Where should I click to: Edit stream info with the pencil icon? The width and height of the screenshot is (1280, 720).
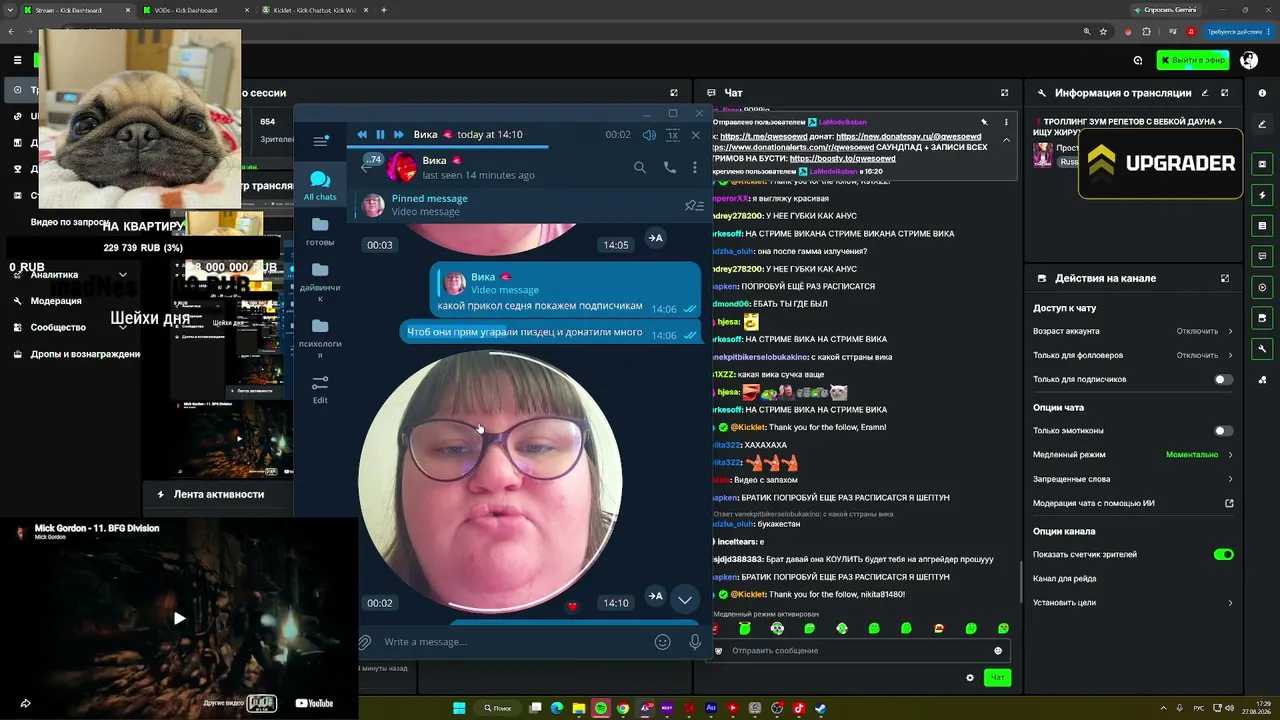(x=1204, y=93)
